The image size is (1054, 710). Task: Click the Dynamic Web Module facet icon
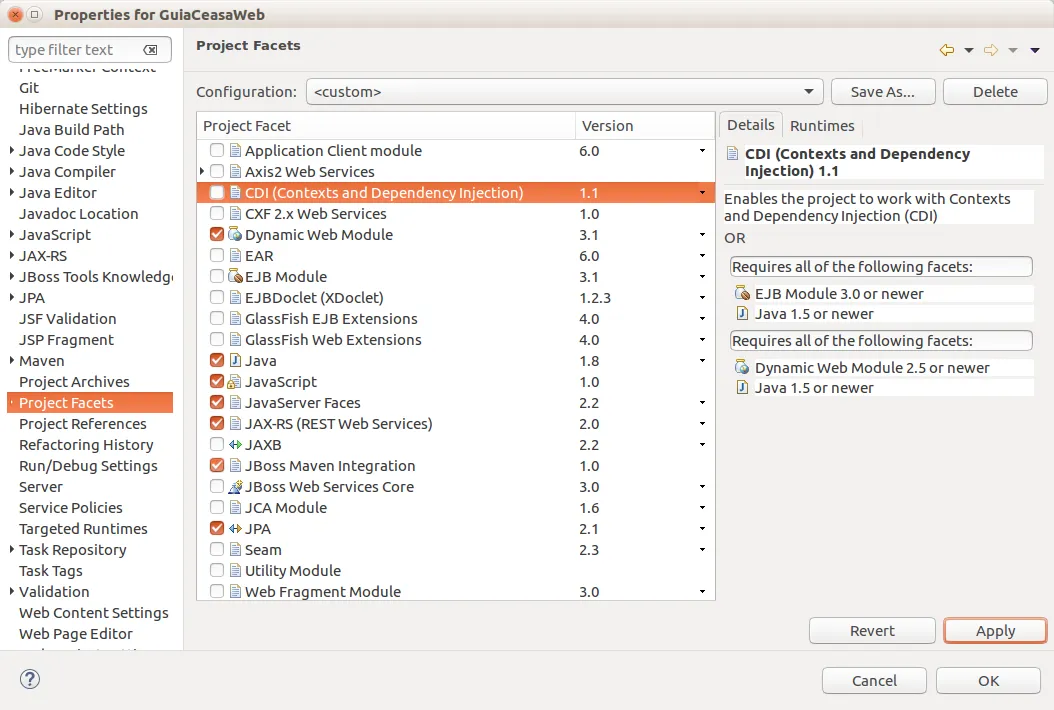pyautogui.click(x=235, y=235)
